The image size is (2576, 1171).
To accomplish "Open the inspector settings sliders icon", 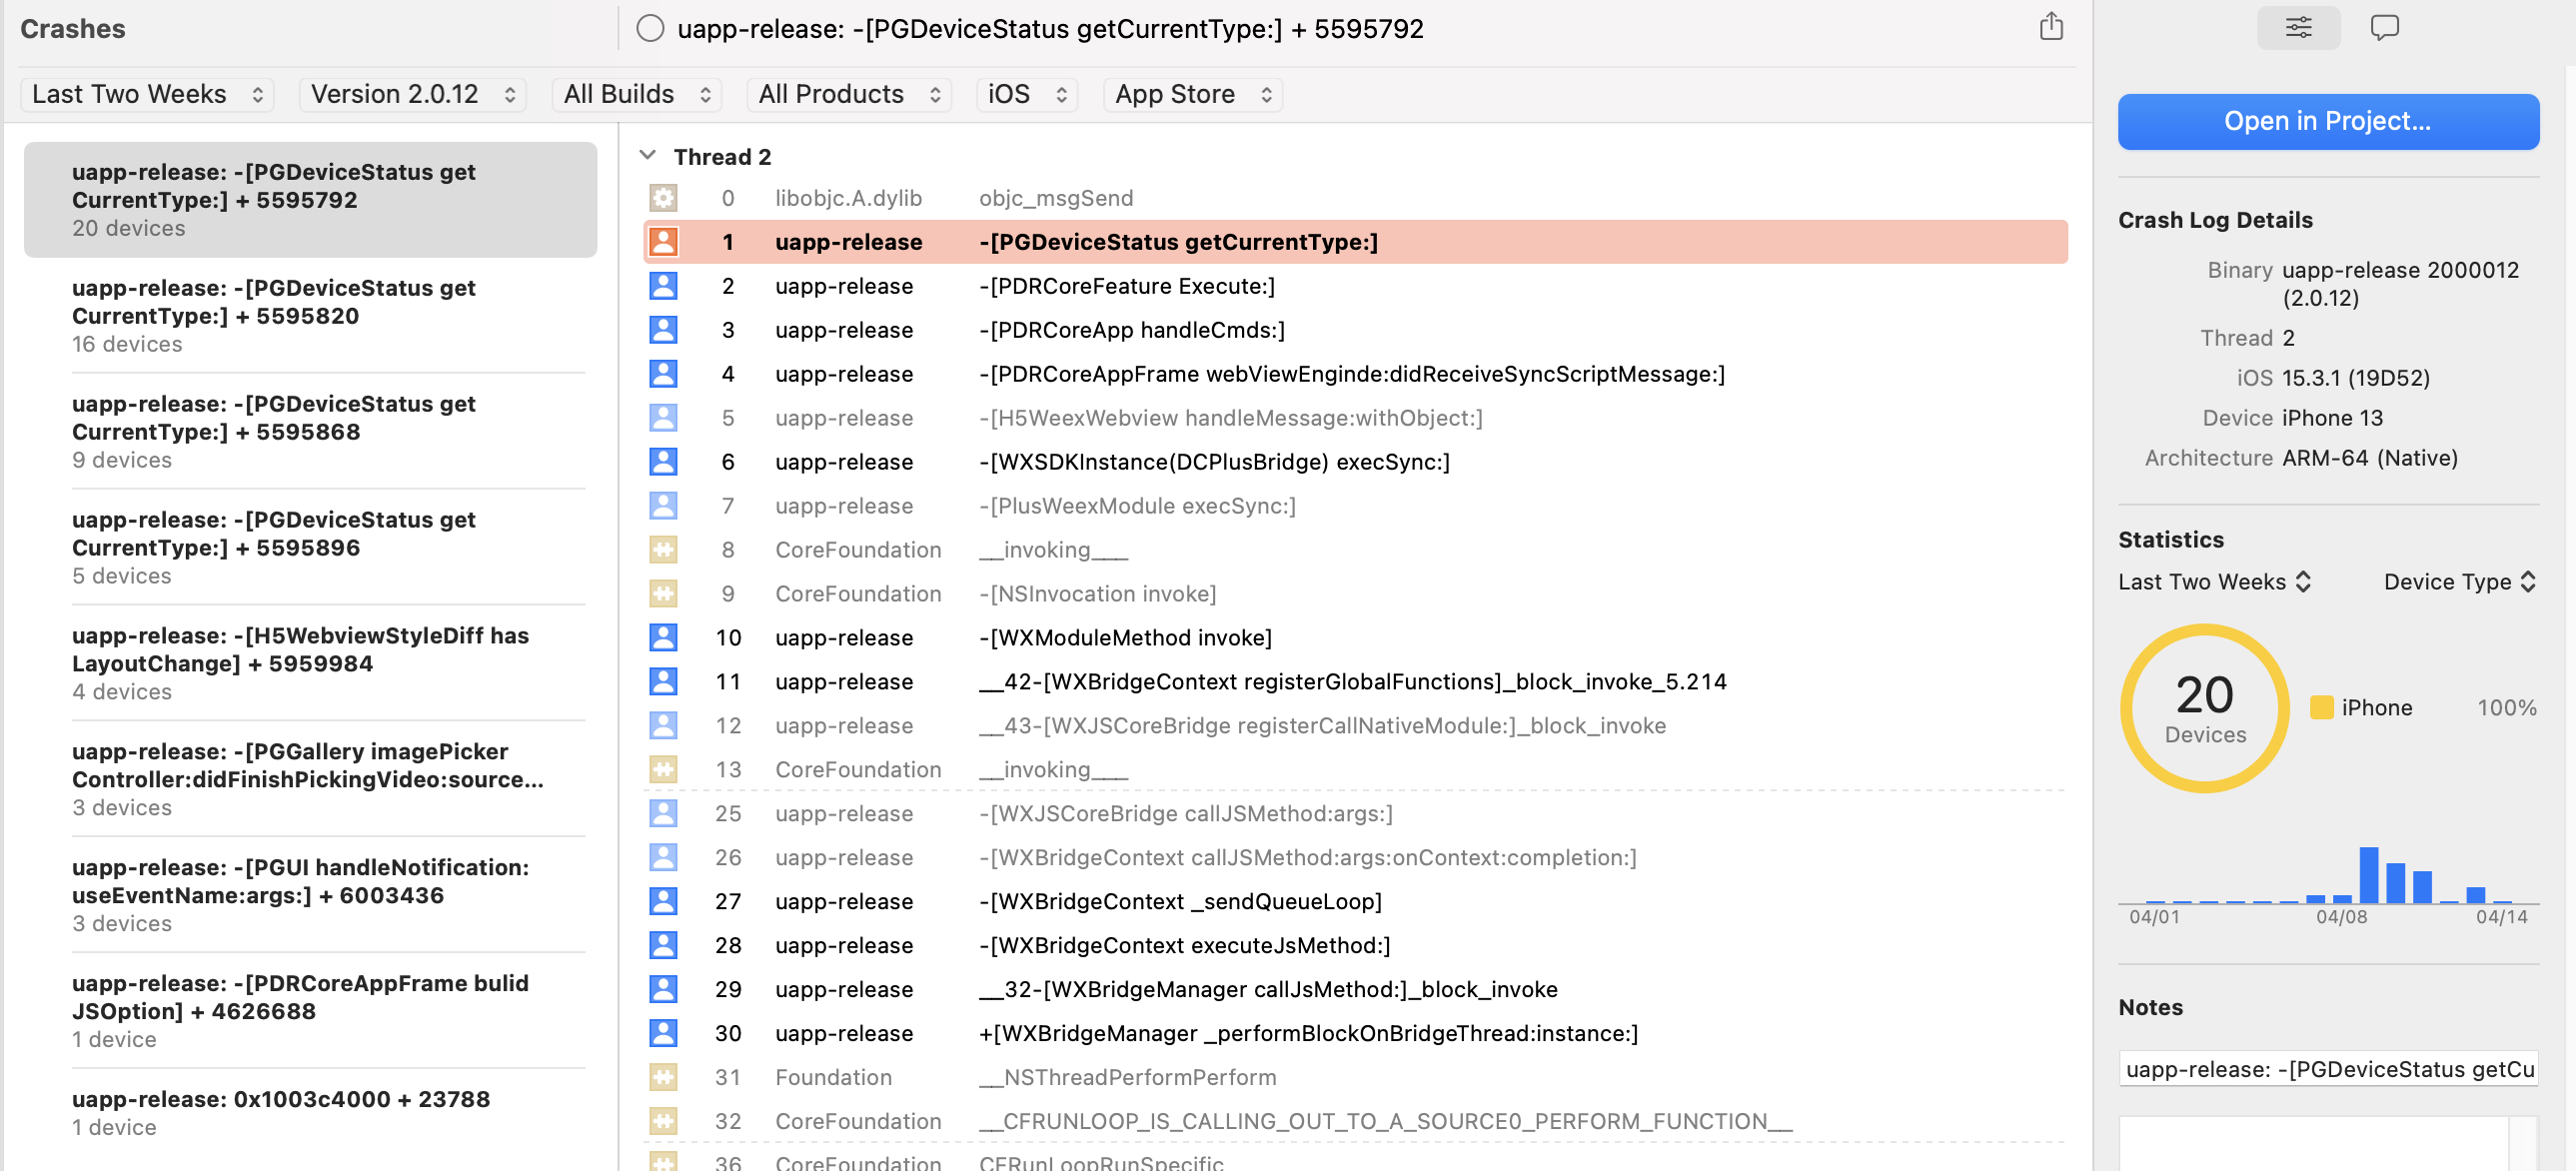I will coord(2297,27).
